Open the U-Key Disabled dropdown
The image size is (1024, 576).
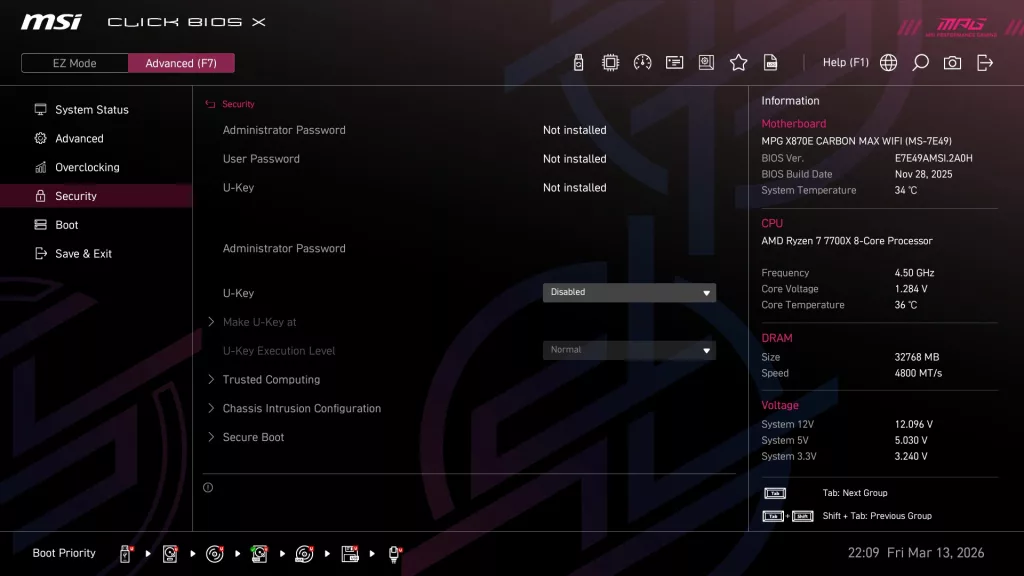tap(629, 292)
